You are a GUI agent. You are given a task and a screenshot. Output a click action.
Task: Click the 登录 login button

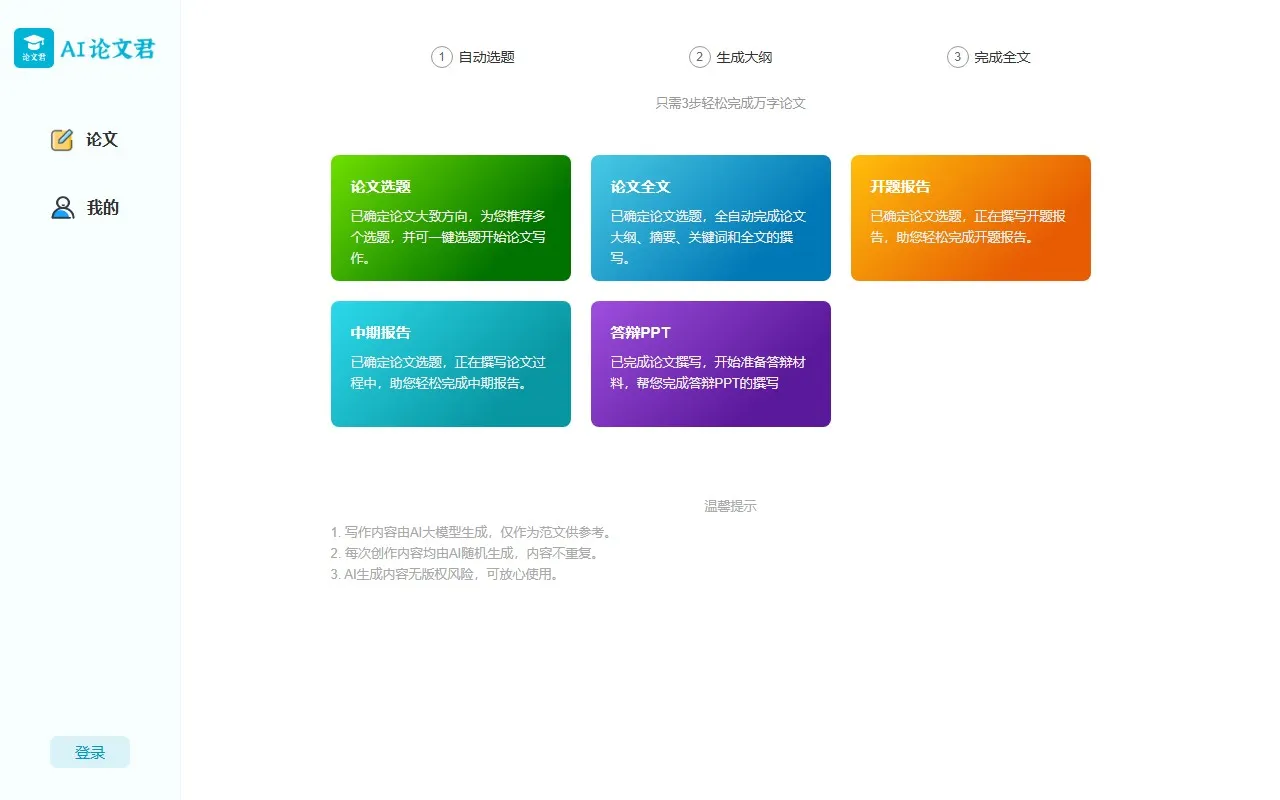click(89, 751)
